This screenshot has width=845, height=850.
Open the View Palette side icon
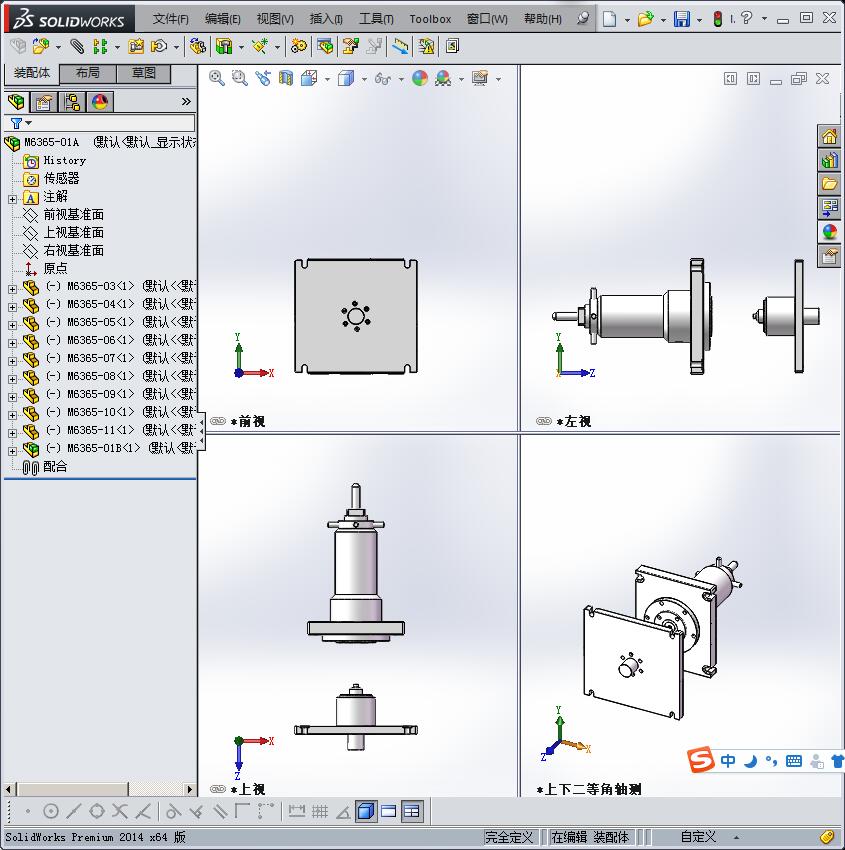tap(829, 208)
